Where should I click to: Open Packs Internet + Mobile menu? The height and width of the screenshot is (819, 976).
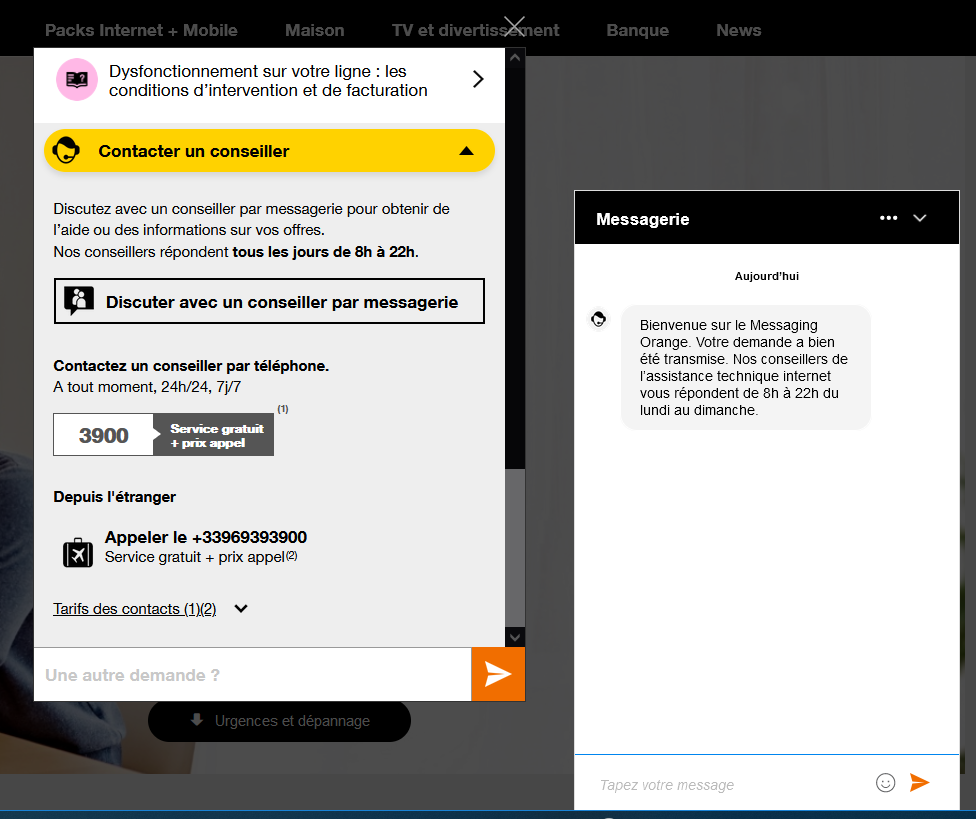click(141, 30)
